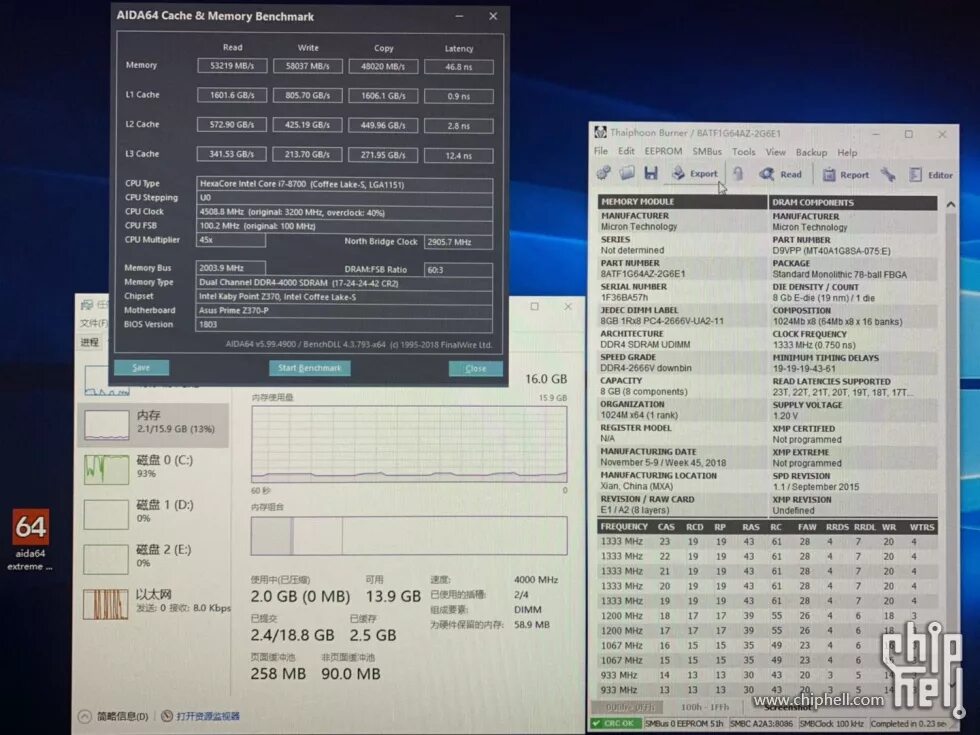Open the View menu in Thaiphoon Burner
This screenshot has height=735, width=980.
(x=776, y=152)
